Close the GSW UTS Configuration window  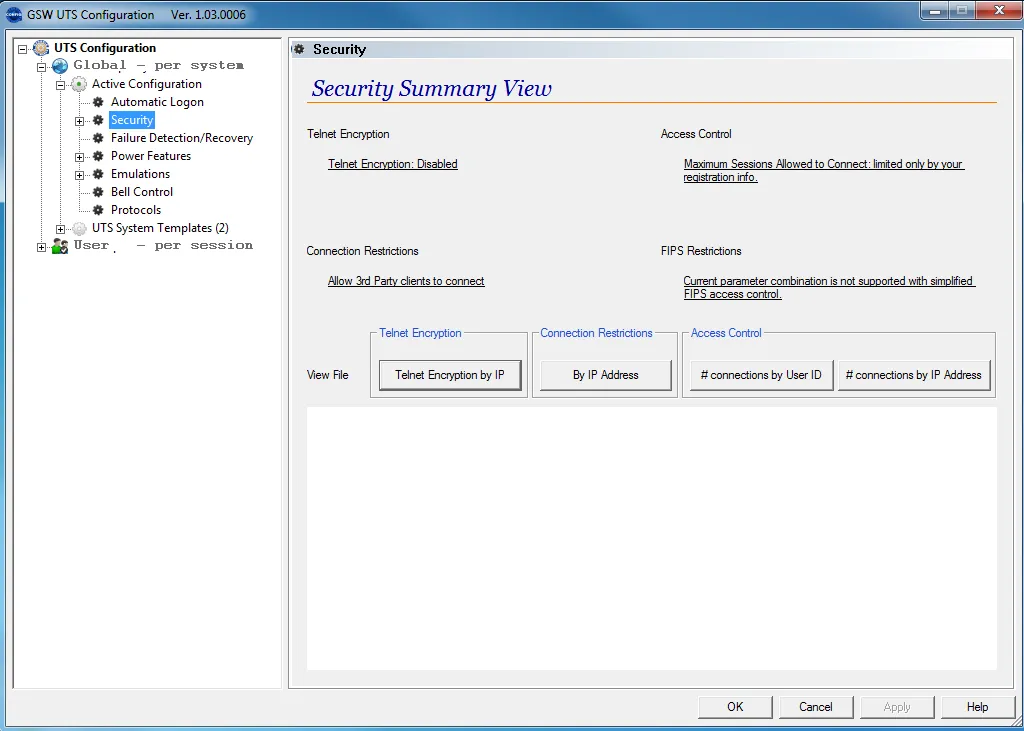click(x=999, y=10)
